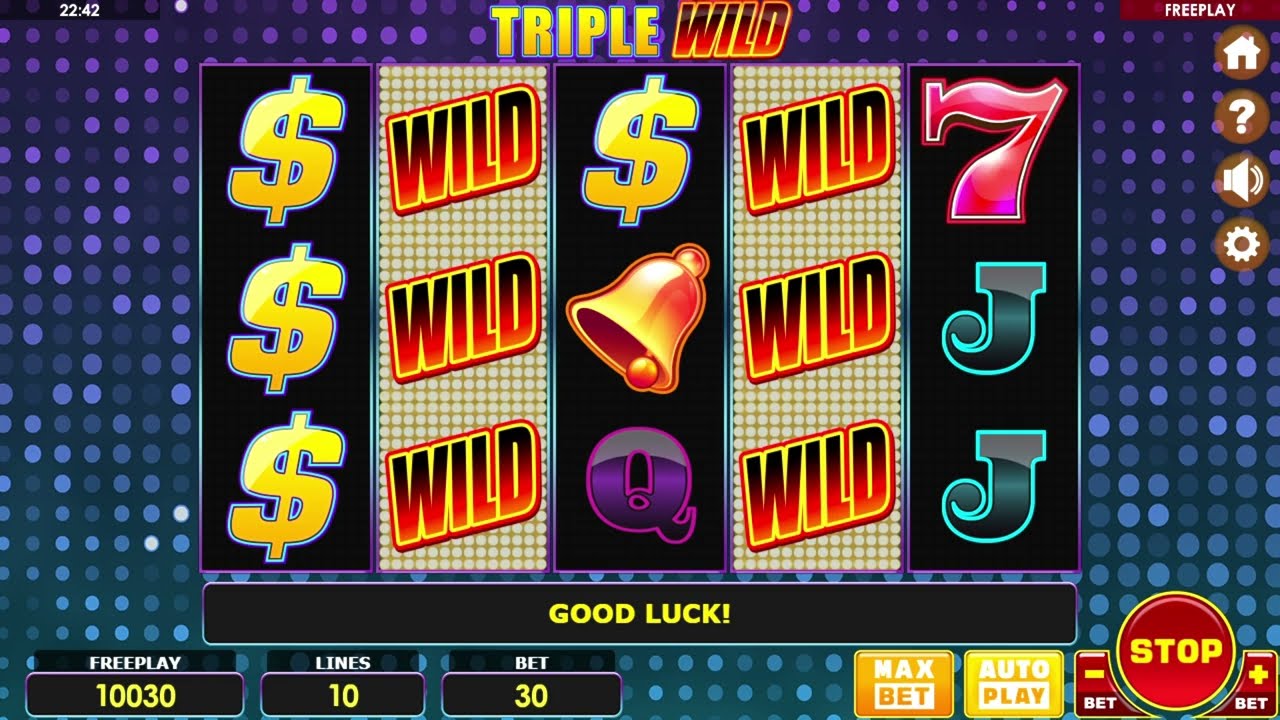Open settings gear icon
The width and height of the screenshot is (1280, 720).
coord(1241,245)
